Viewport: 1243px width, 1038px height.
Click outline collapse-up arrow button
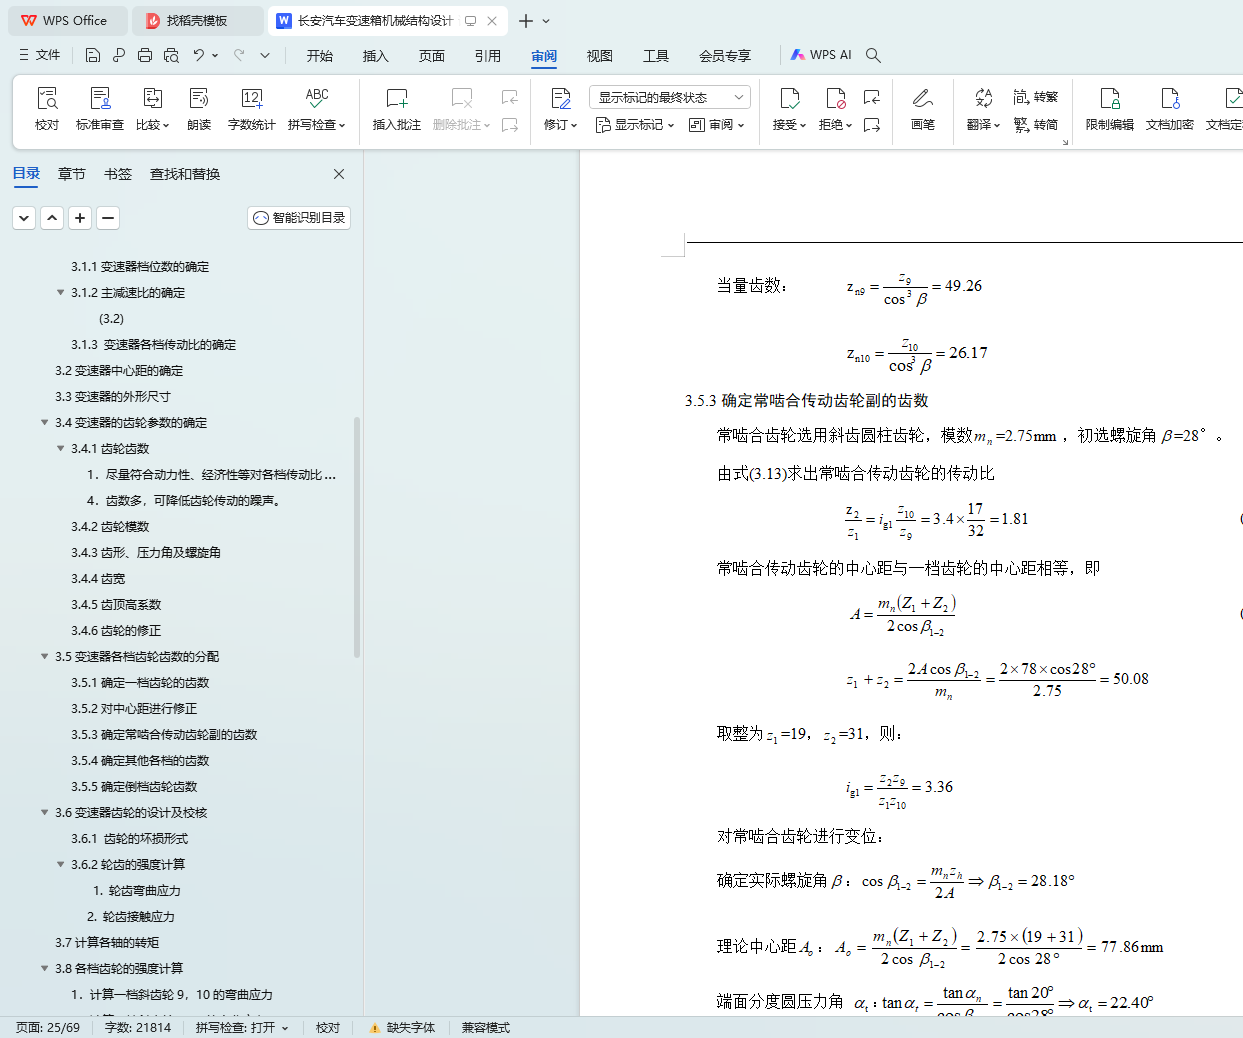tap(53, 218)
